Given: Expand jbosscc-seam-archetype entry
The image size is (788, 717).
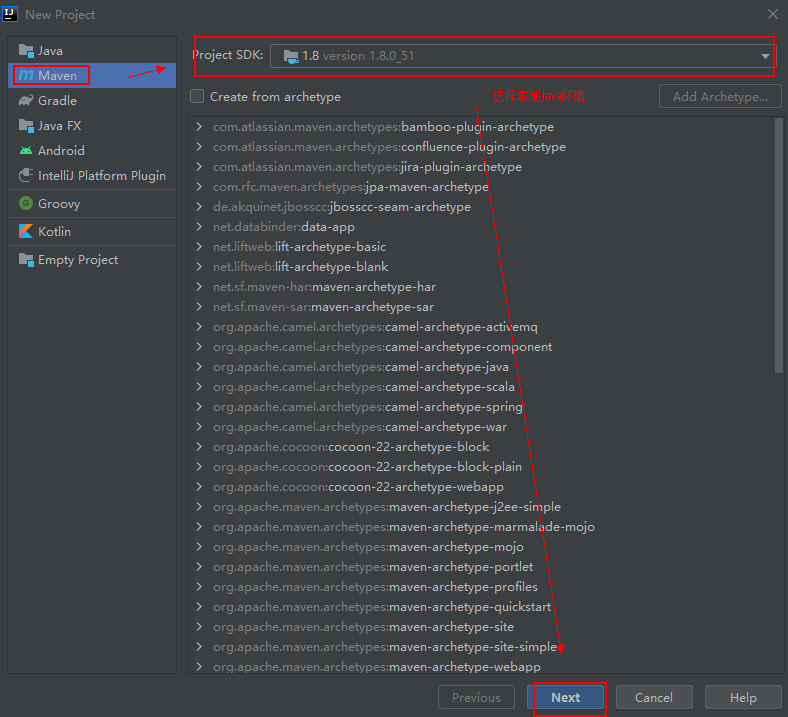Looking at the screenshot, I should pos(200,207).
